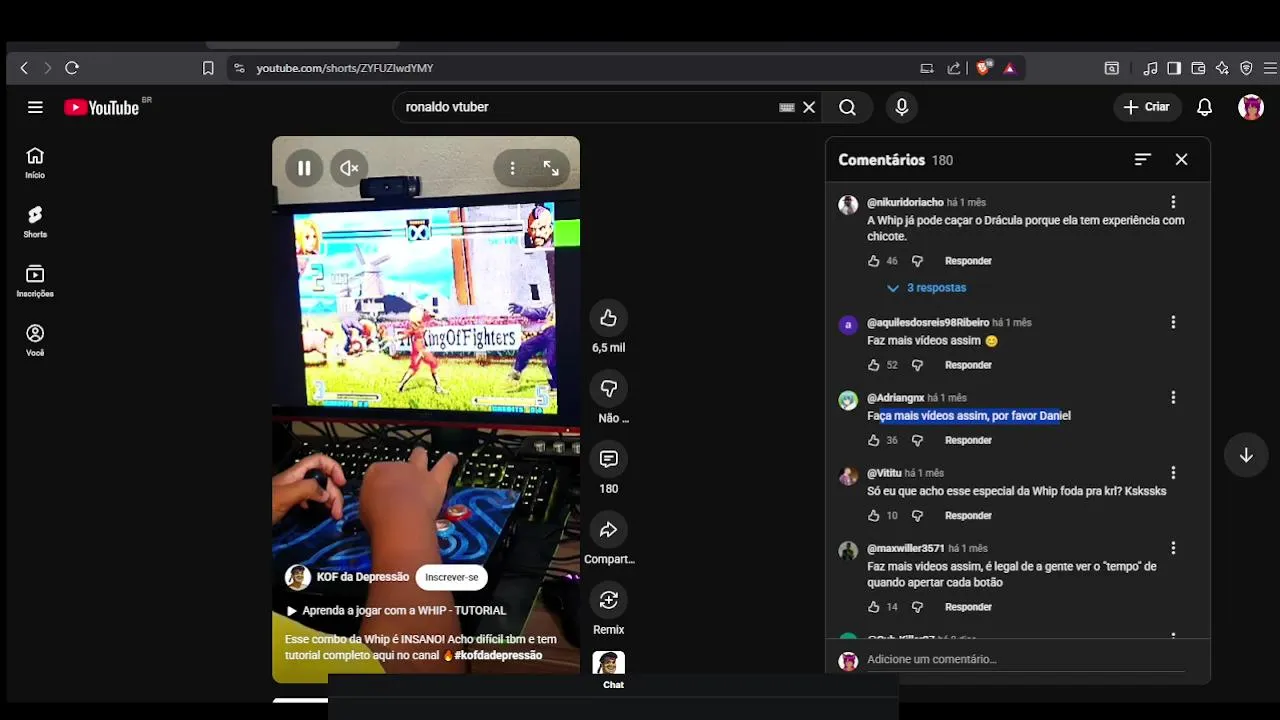Open 'Aprenda a jogar com a WHIP - TUTORIAL' link
The image size is (1280, 720).
pos(396,610)
